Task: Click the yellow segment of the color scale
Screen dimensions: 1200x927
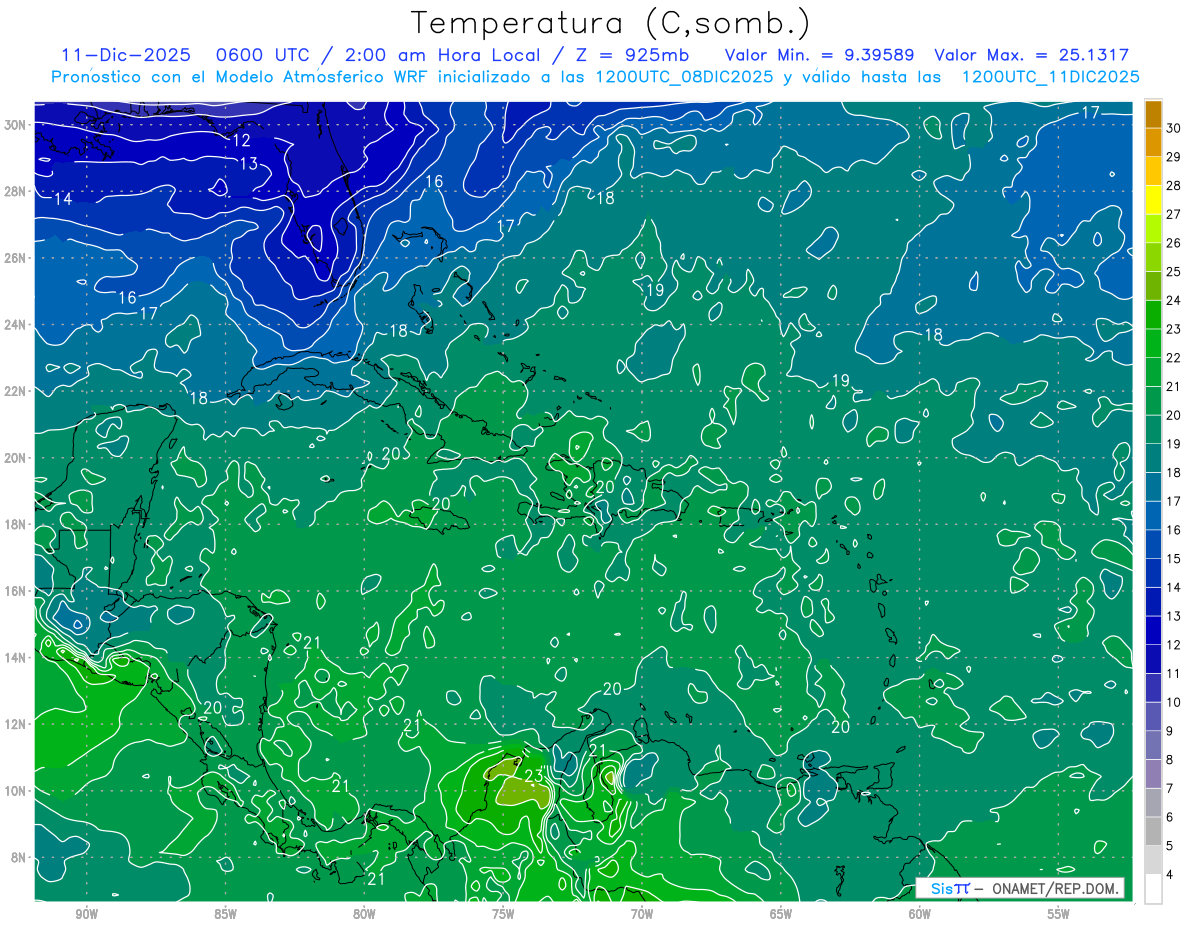Action: (1153, 200)
